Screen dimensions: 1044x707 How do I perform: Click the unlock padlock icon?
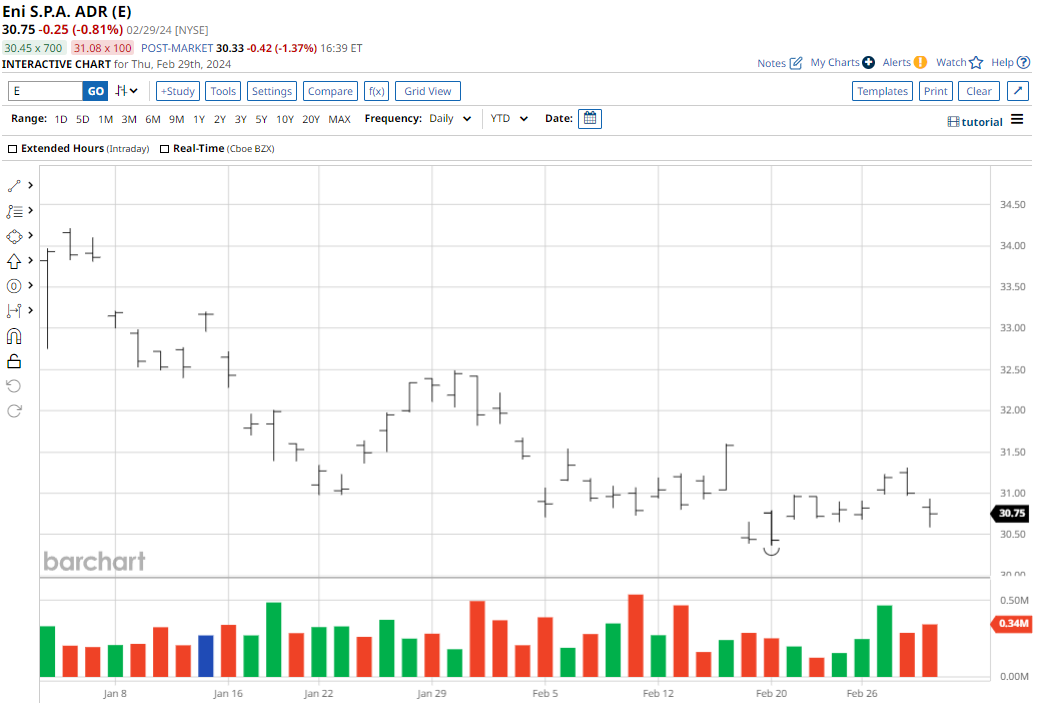tap(14, 362)
